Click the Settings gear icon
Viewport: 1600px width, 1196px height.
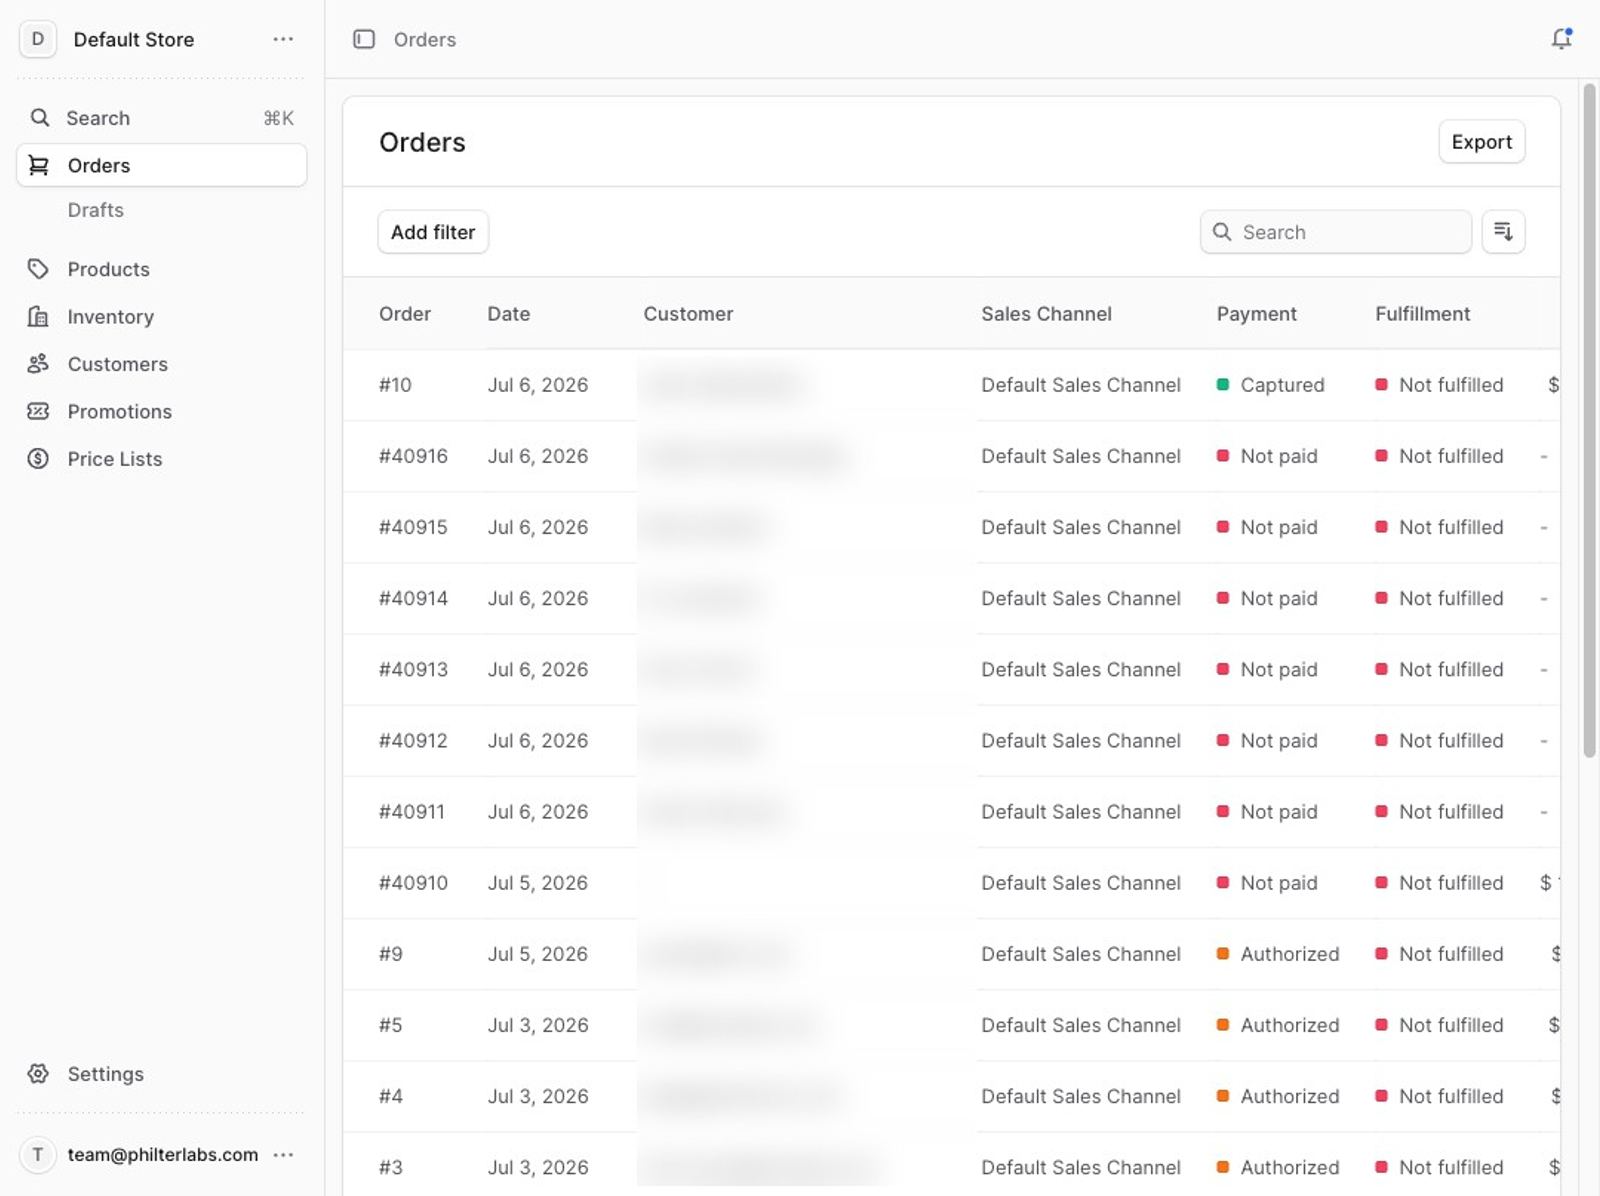(38, 1073)
